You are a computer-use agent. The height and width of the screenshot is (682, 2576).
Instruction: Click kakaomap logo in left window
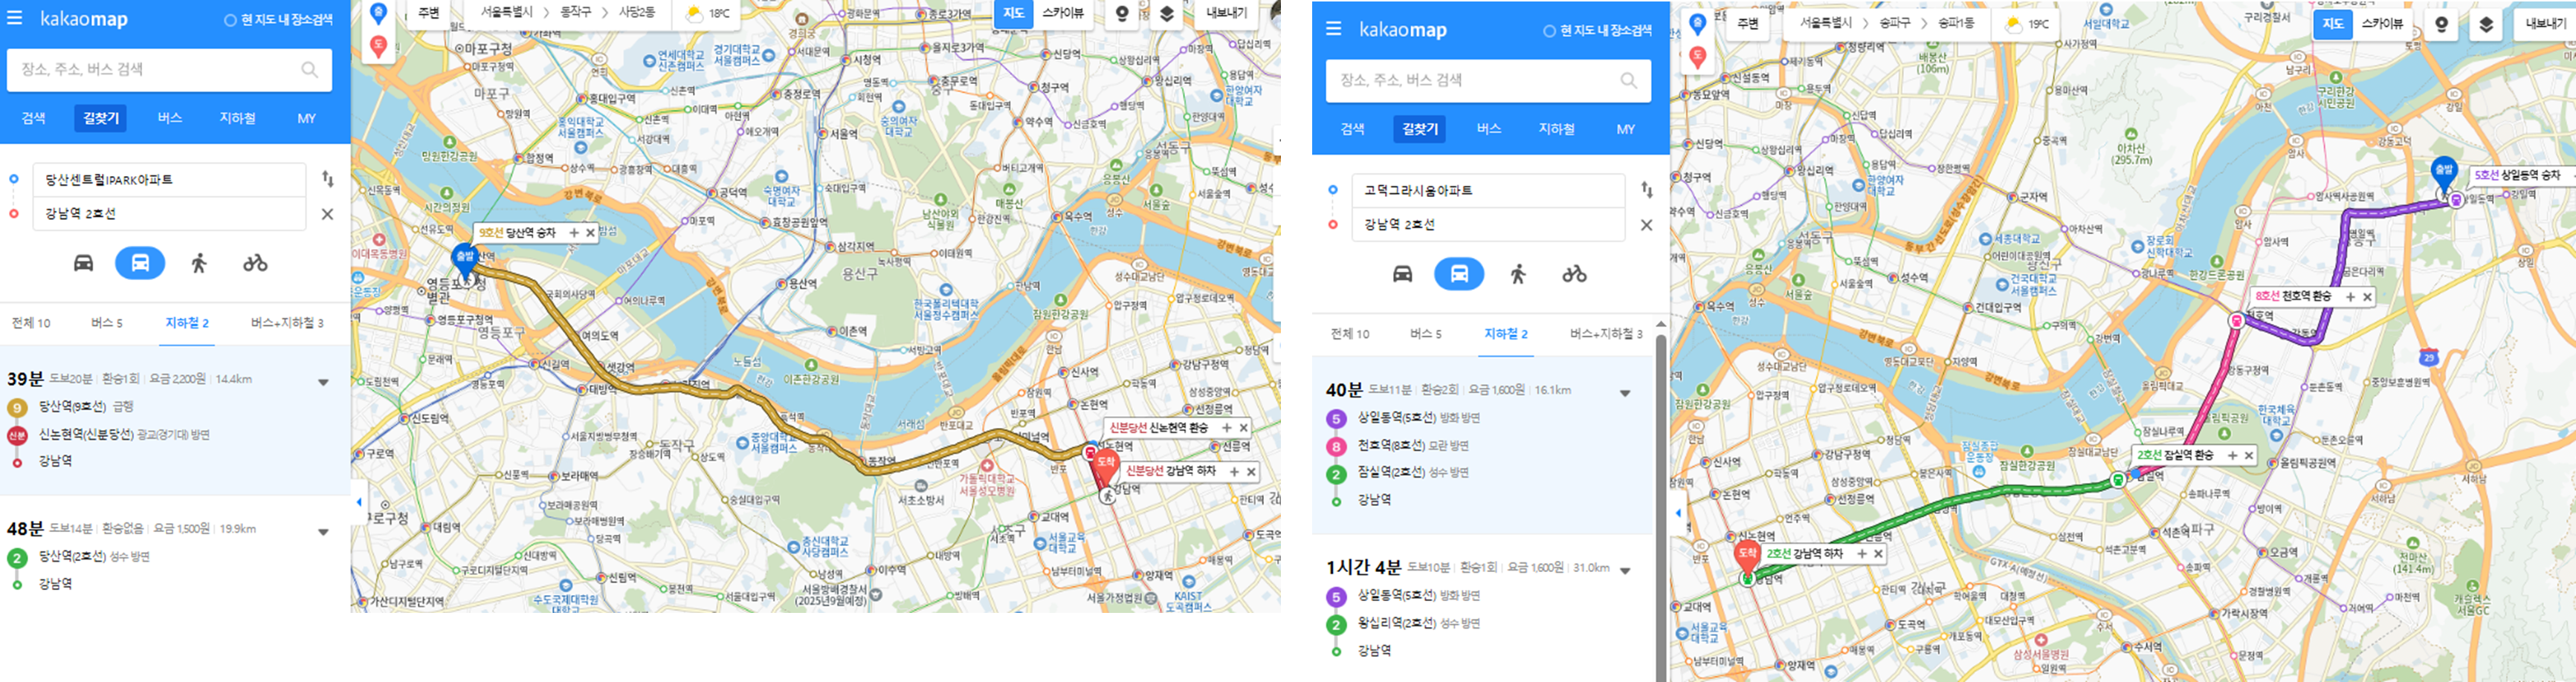click(84, 18)
